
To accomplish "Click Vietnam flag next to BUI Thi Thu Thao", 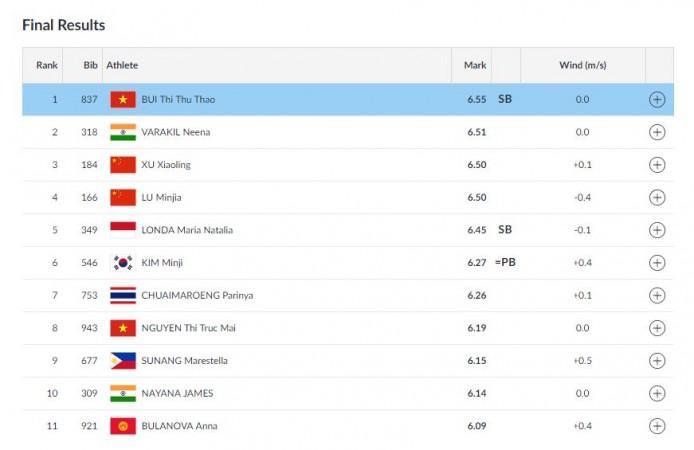I will [x=123, y=99].
